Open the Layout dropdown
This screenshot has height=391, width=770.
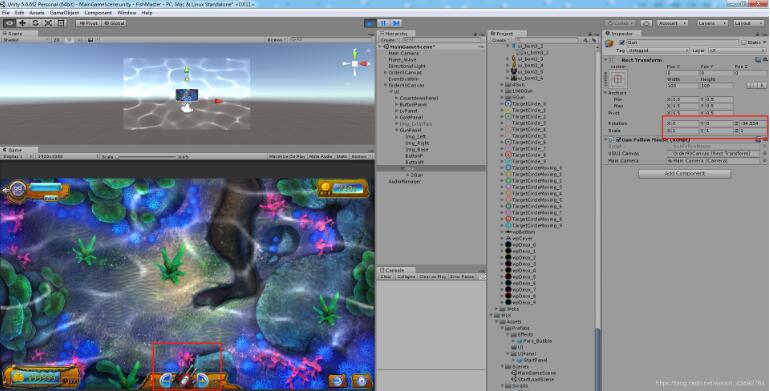pyautogui.click(x=748, y=23)
